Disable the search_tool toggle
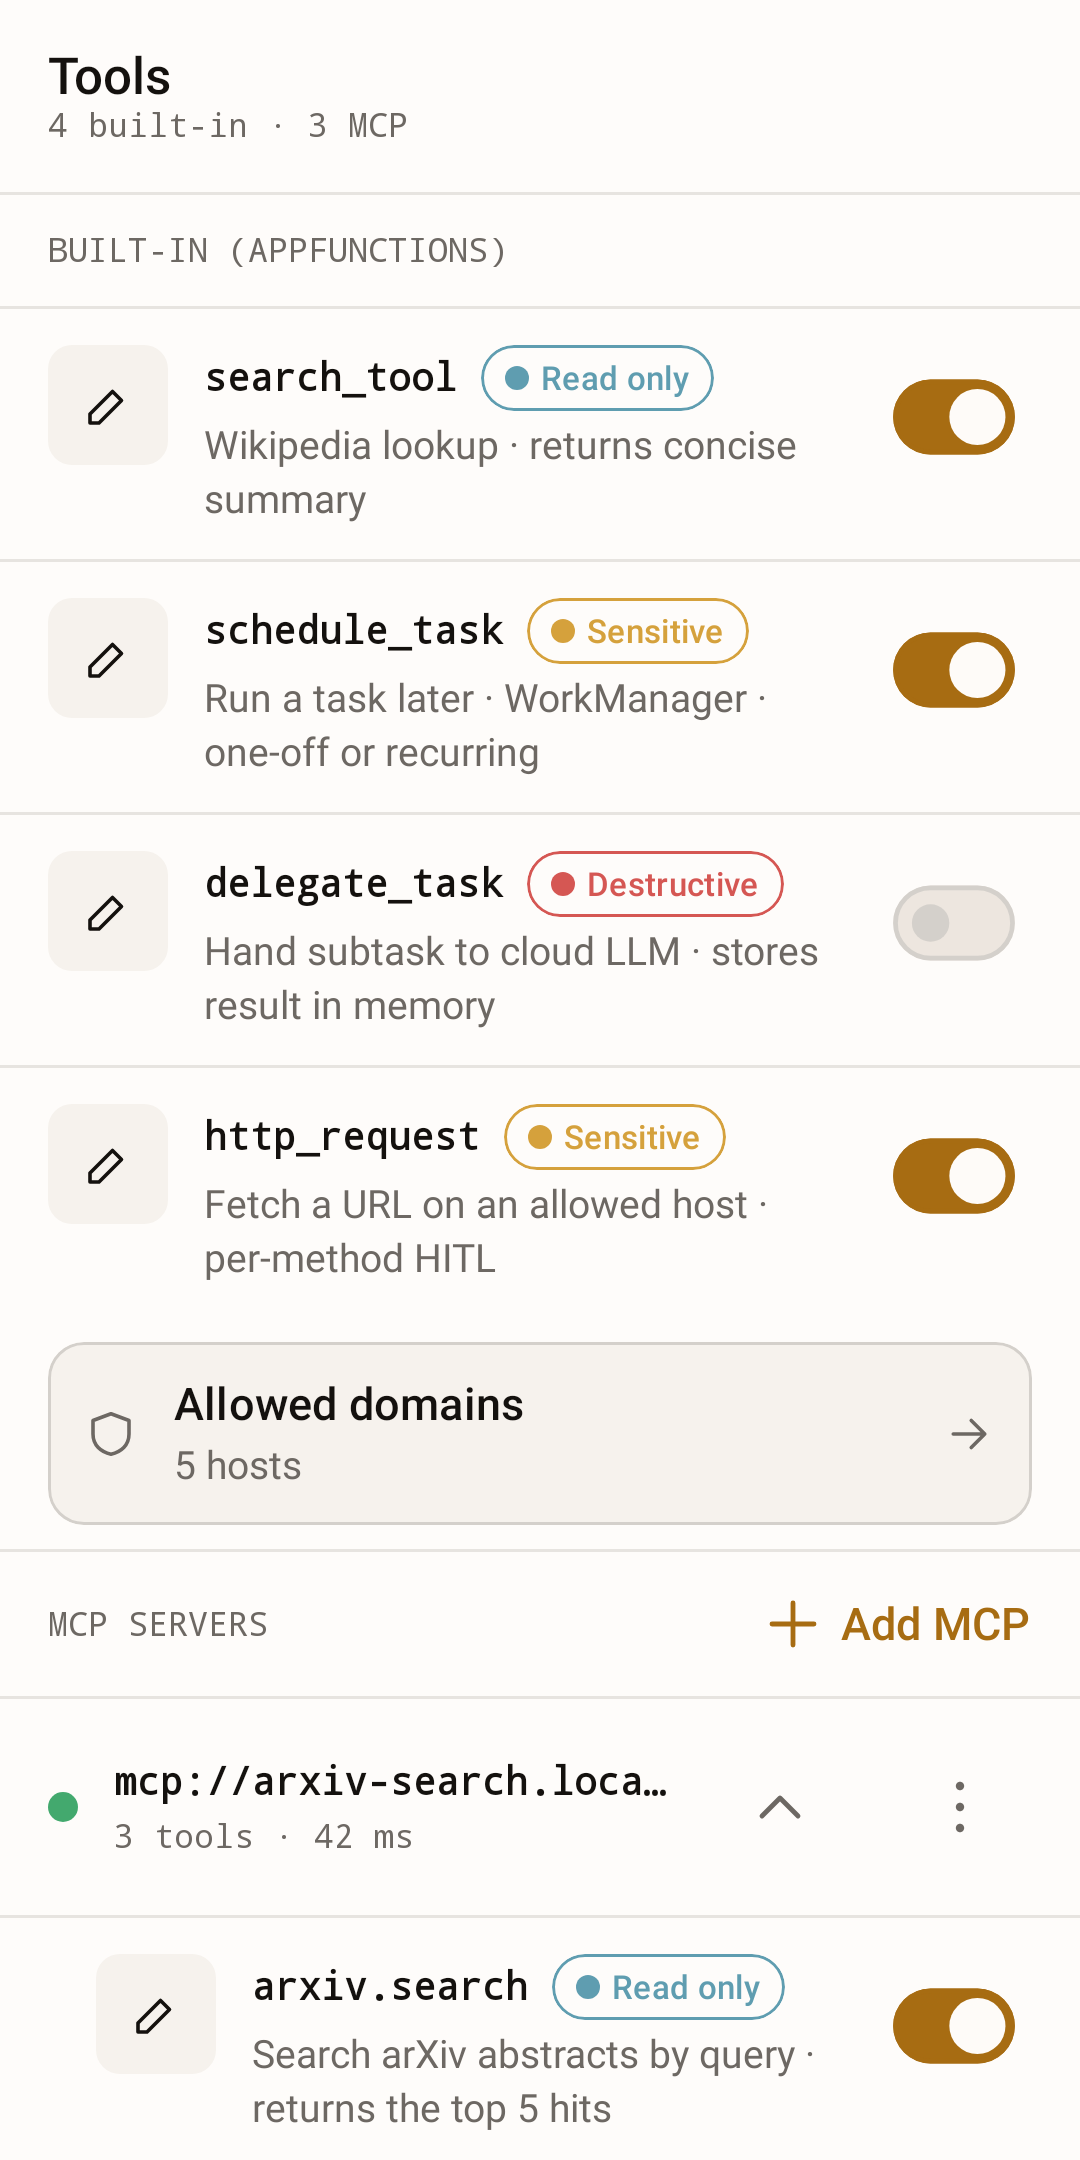This screenshot has height=2160, width=1080. pyautogui.click(x=954, y=417)
